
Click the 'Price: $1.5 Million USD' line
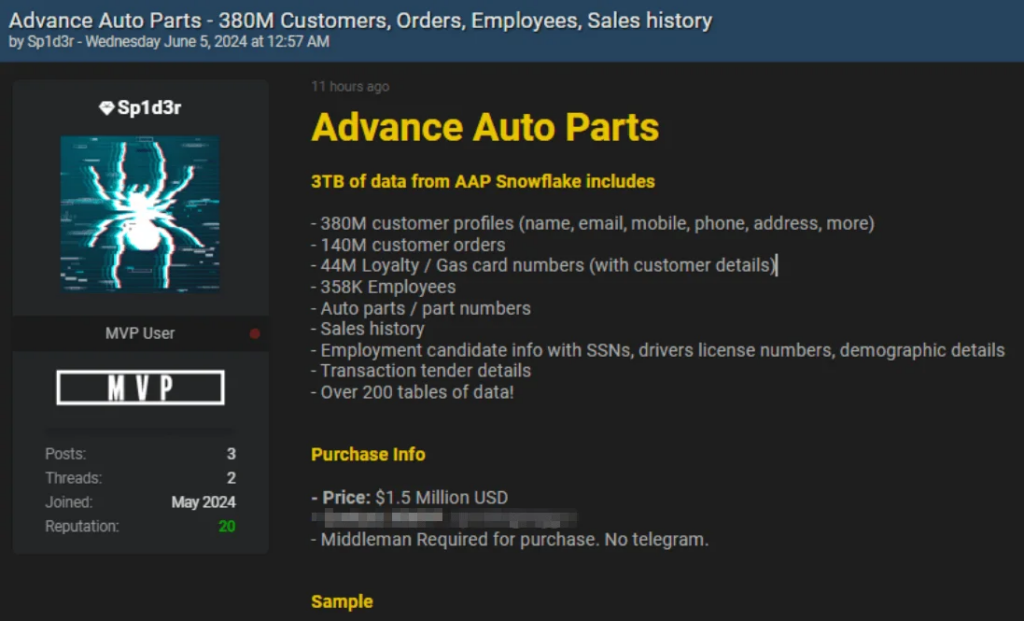click(409, 498)
